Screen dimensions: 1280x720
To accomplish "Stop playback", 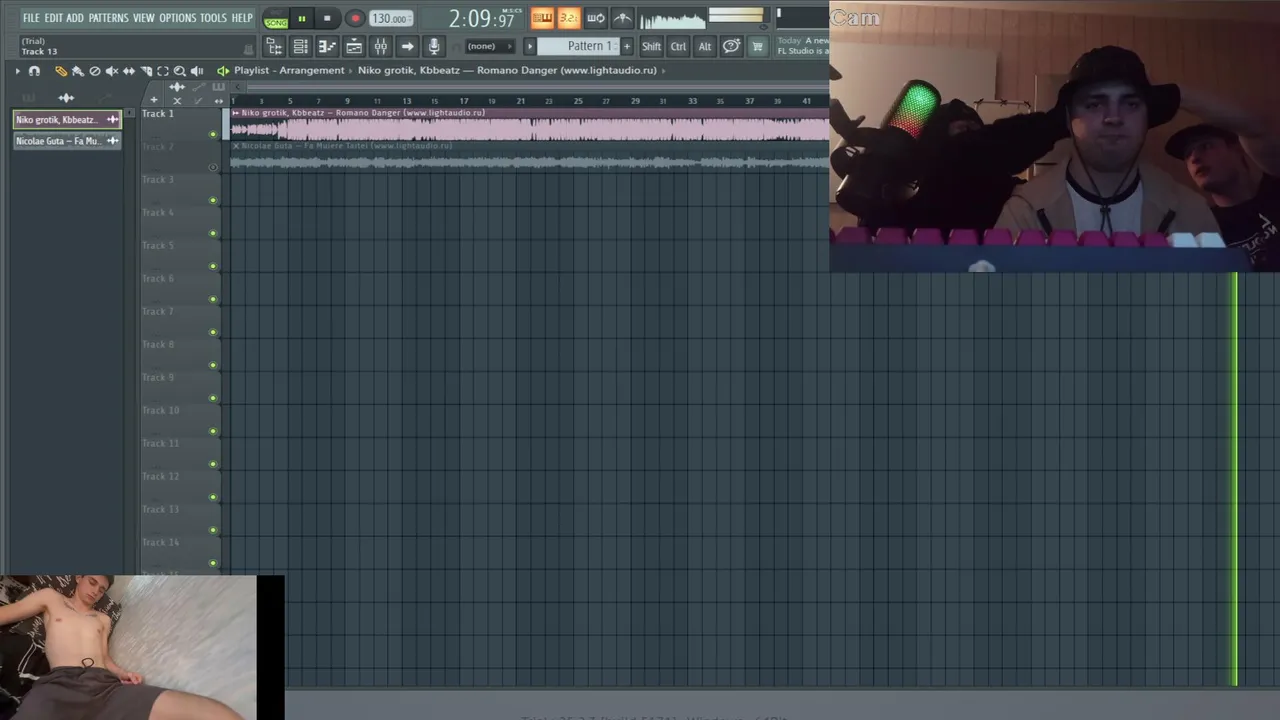I will click(x=327, y=19).
